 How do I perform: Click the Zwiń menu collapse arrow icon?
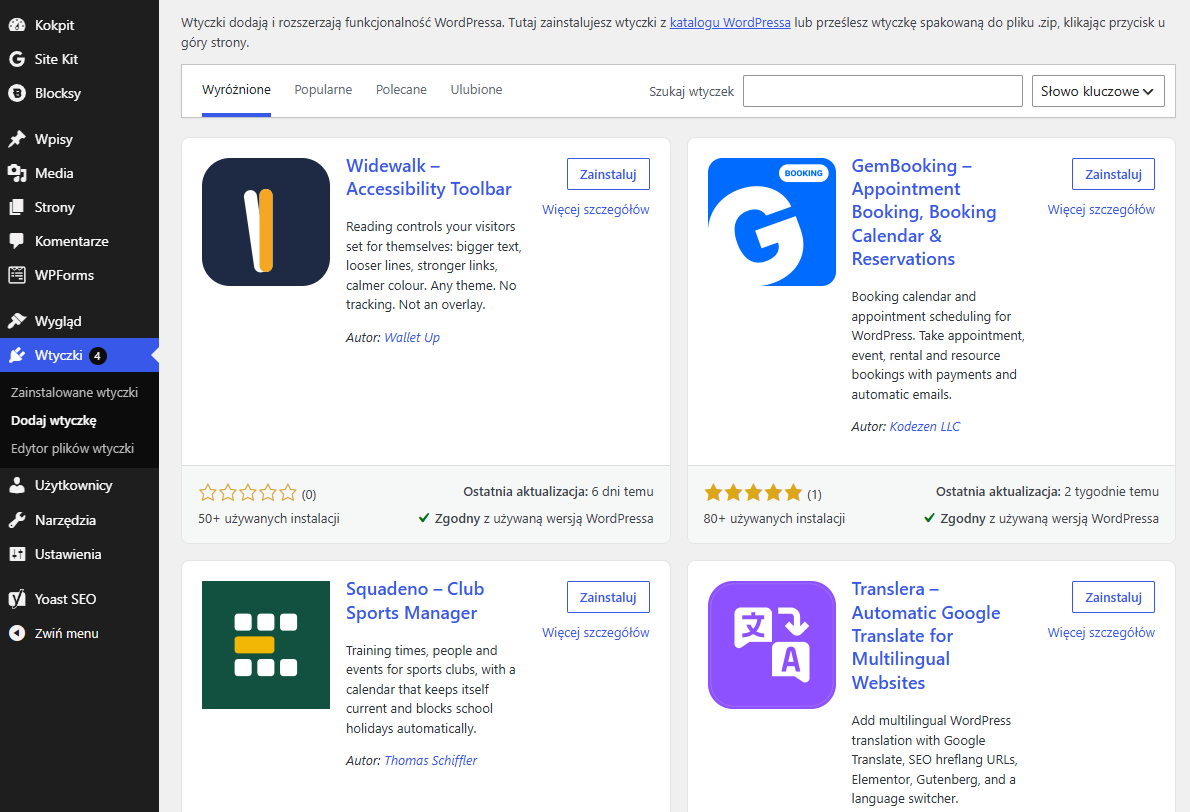click(17, 633)
